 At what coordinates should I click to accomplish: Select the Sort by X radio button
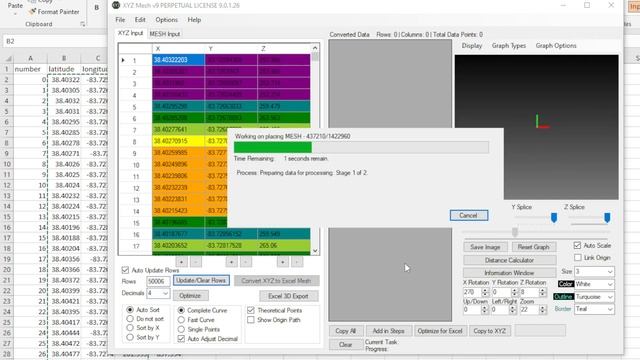130,328
